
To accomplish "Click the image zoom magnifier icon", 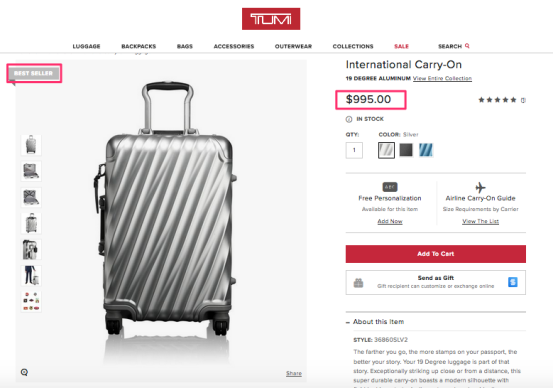I will click(x=24, y=372).
